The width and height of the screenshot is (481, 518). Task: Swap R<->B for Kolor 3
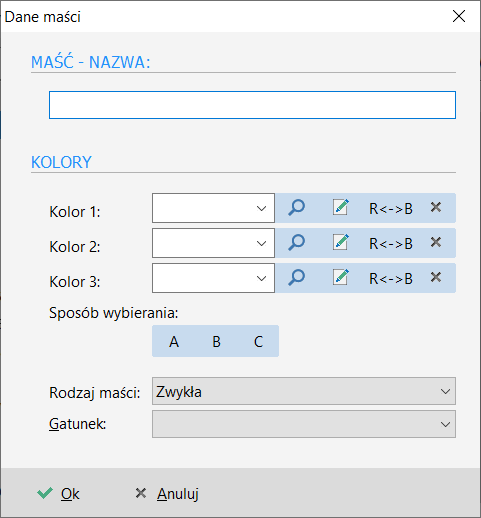coord(391,279)
